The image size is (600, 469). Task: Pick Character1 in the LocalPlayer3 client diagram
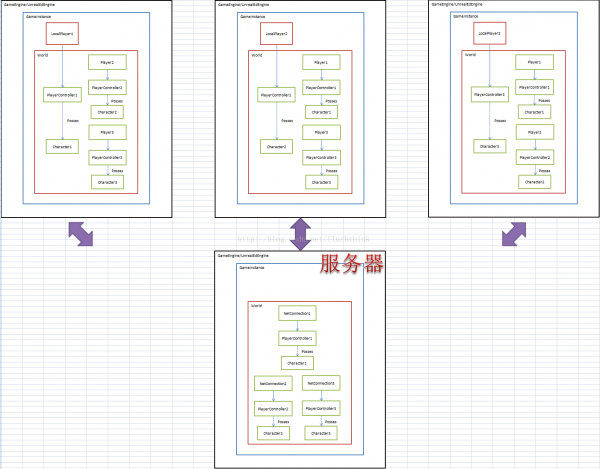pyautogui.click(x=535, y=112)
